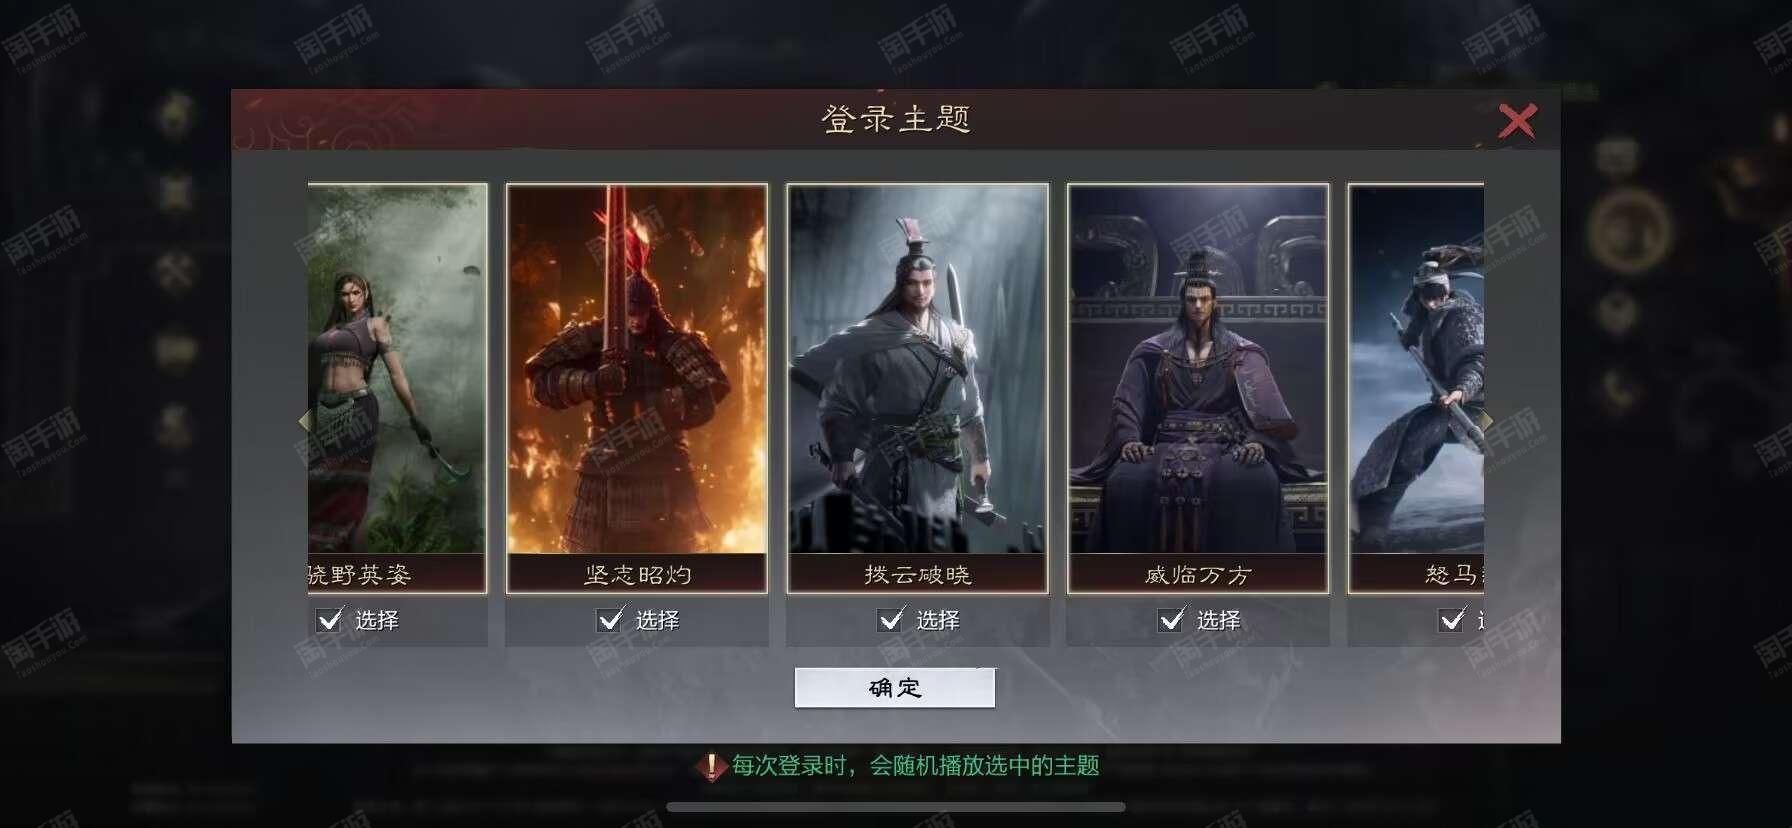The image size is (1792, 828).
Task: Select the 威临万方 throne thumbnail
Action: tap(1198, 369)
